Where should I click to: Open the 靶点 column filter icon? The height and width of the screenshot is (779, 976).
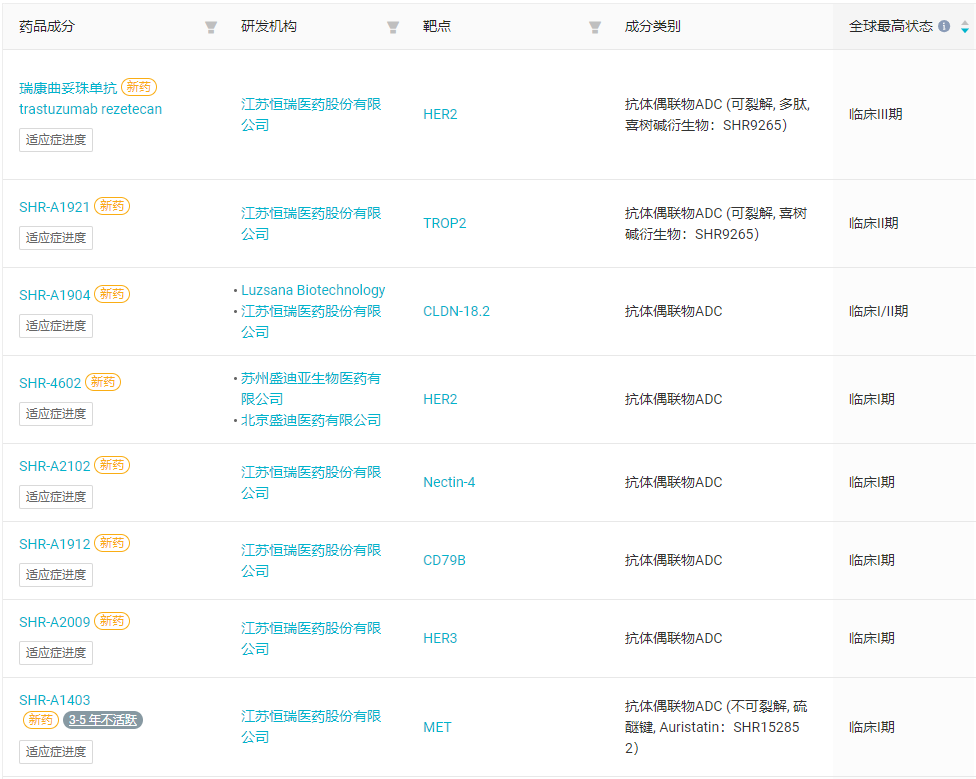pyautogui.click(x=595, y=27)
